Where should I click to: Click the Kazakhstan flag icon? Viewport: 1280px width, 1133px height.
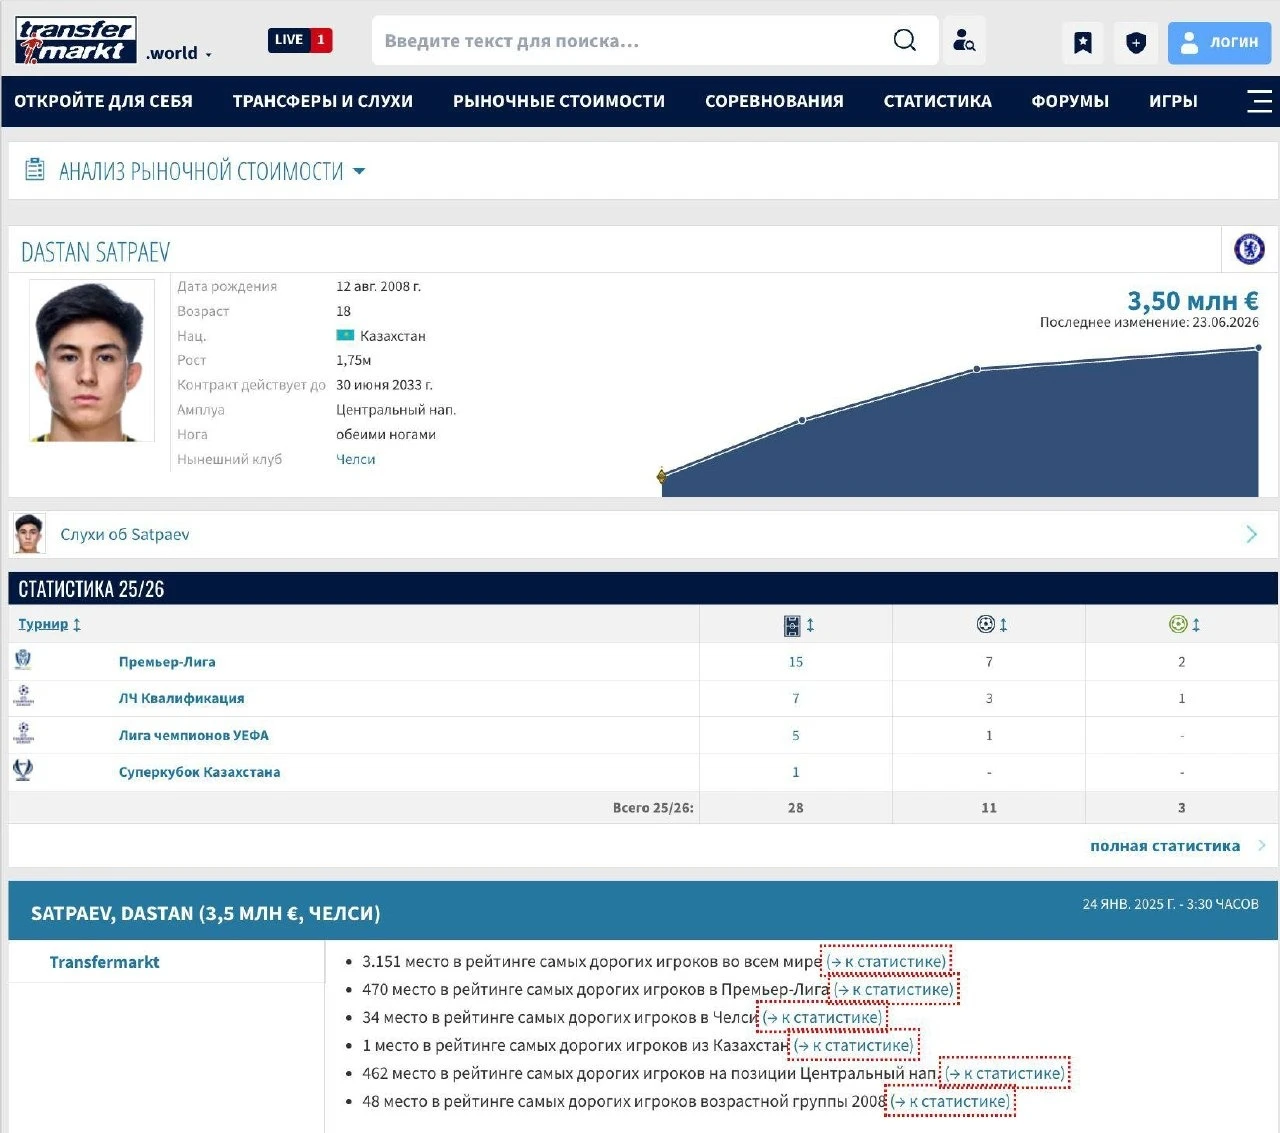tap(345, 336)
